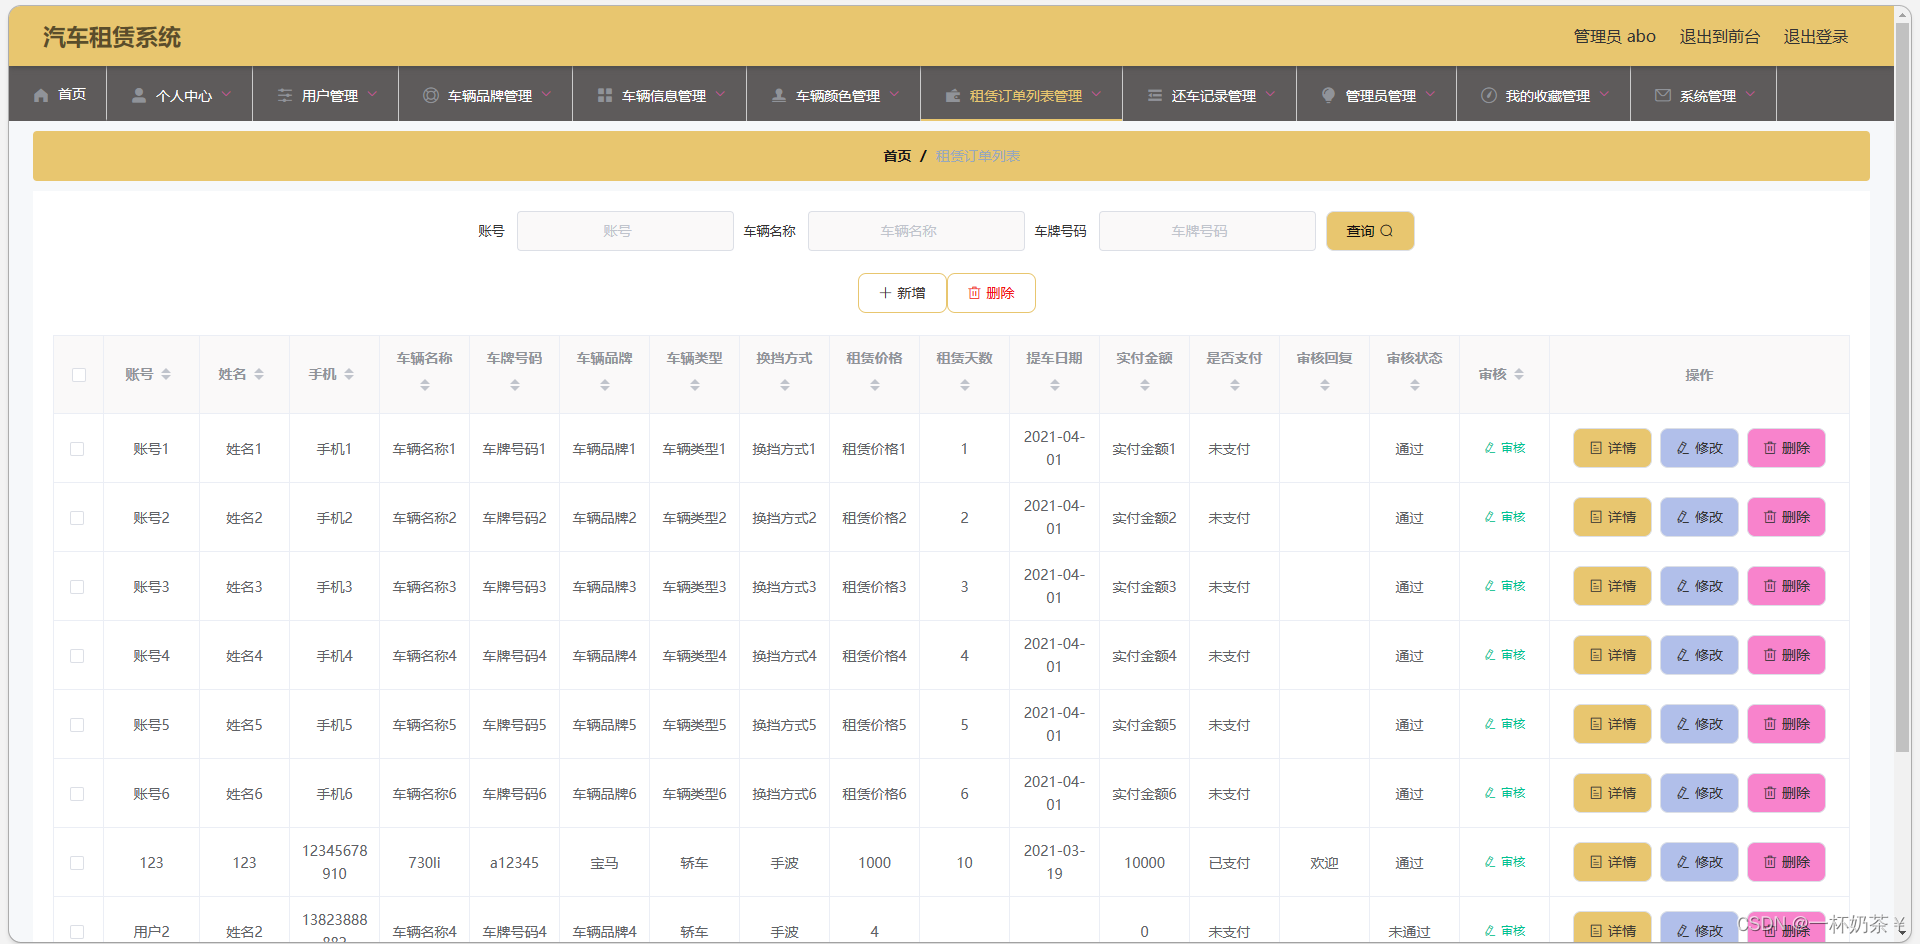1920x944 pixels.
Task: Click the 审核 edit icon in 账号1 row
Action: click(x=1490, y=448)
